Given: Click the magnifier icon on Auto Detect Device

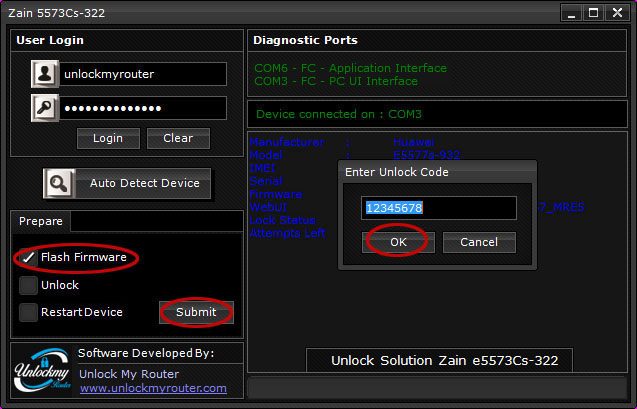Looking at the screenshot, I should [x=59, y=184].
